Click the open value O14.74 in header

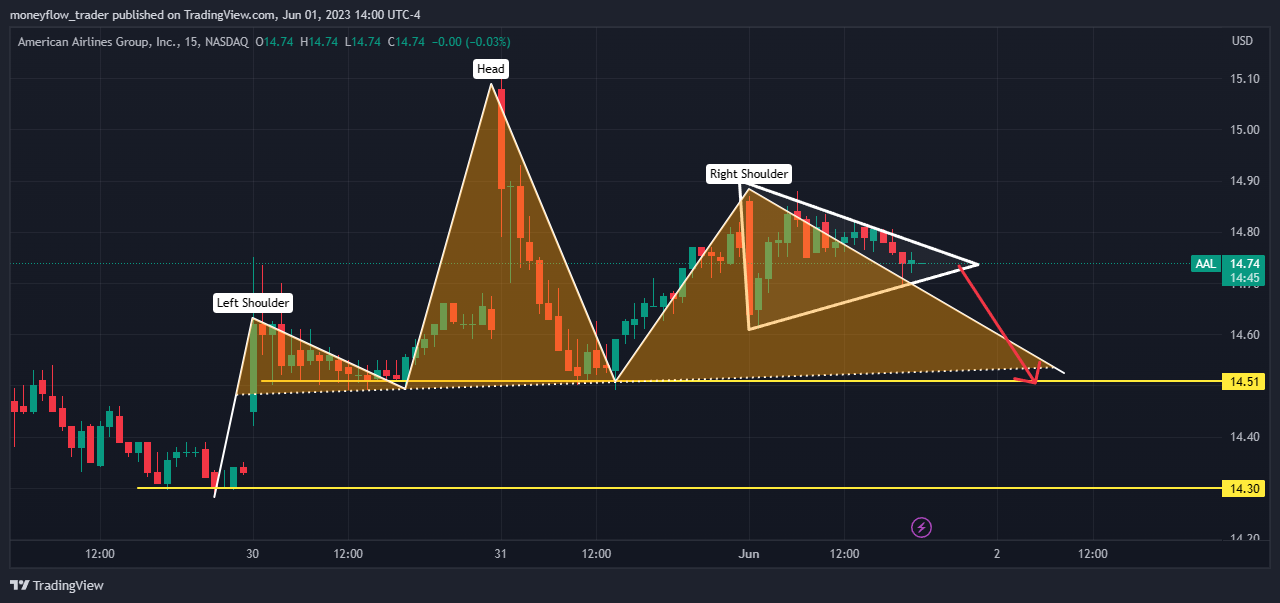tap(274, 42)
